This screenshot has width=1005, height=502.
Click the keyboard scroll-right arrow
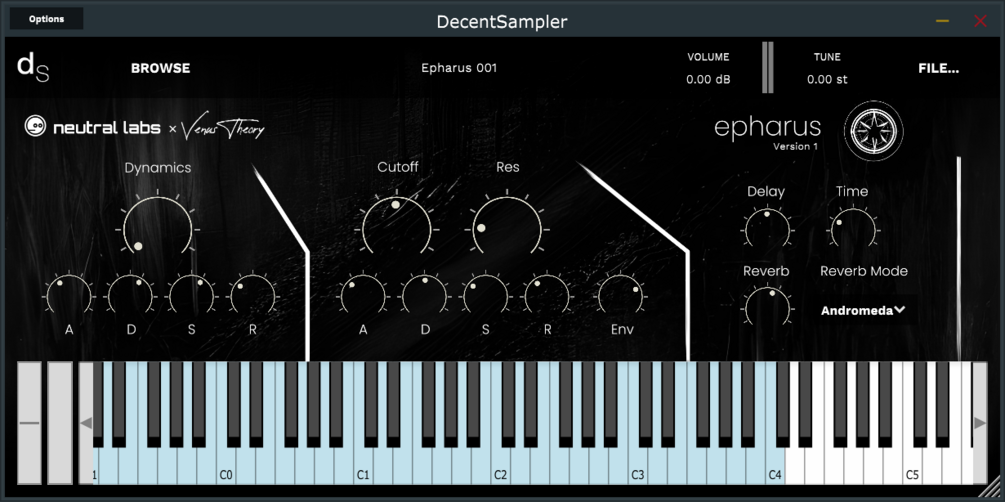980,423
